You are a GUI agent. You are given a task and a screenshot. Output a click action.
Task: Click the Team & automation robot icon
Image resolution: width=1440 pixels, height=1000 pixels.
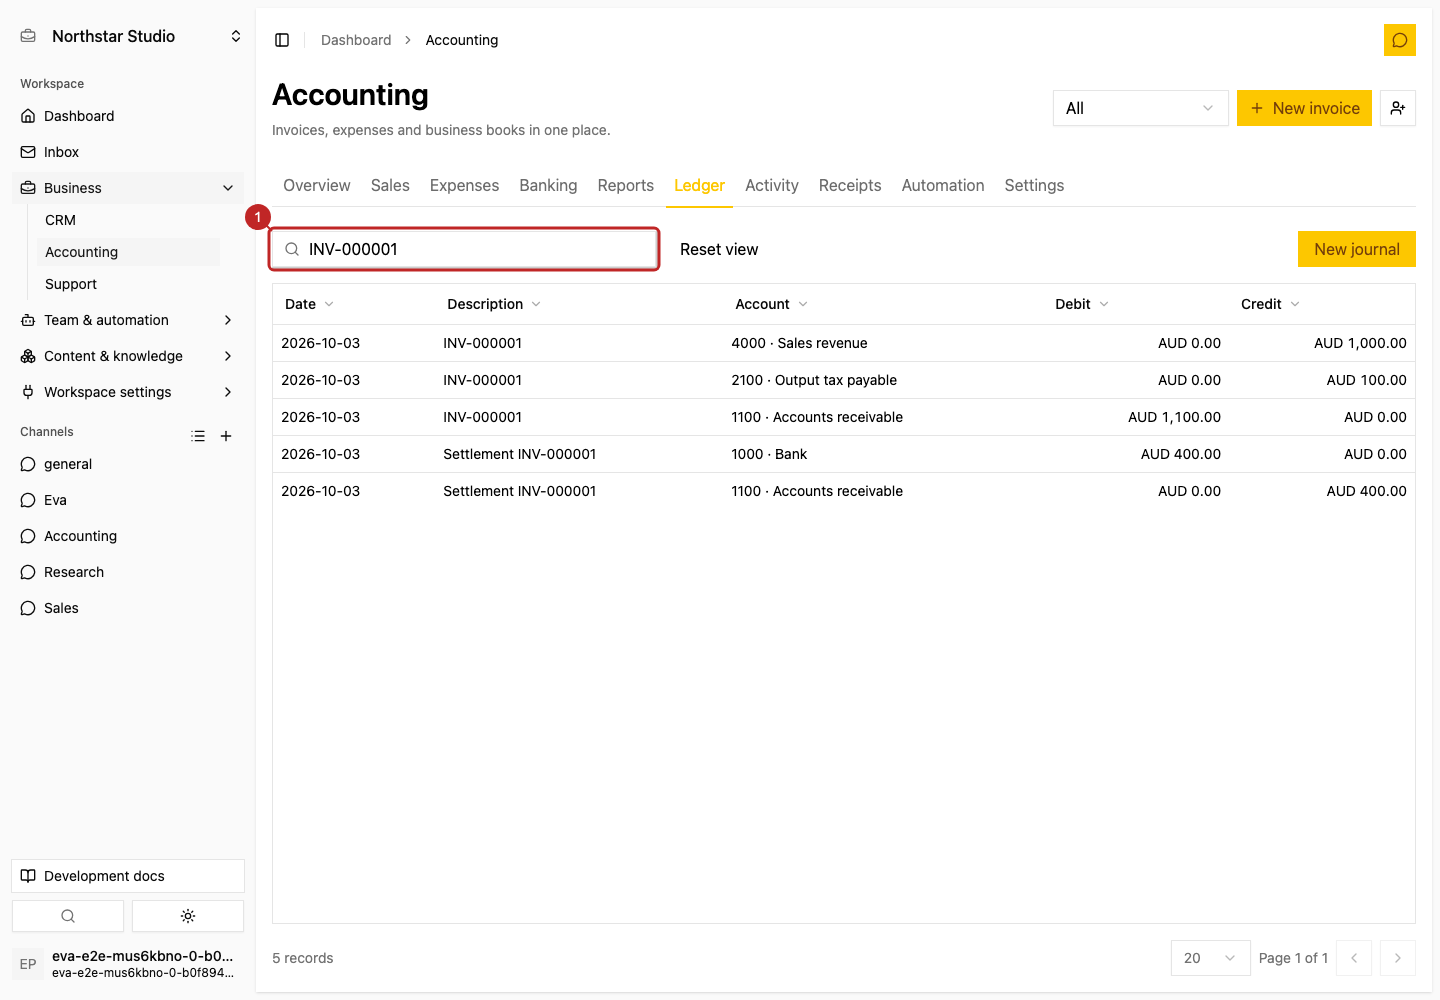pyautogui.click(x=28, y=320)
